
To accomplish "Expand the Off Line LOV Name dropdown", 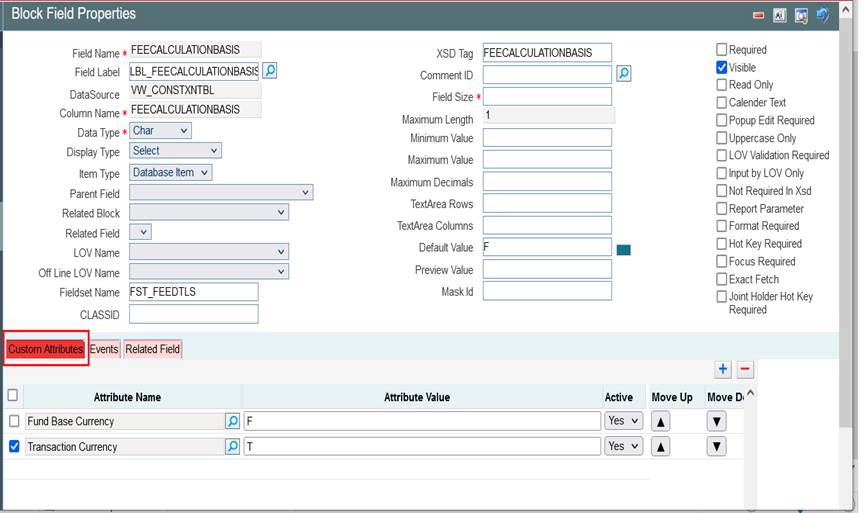I will (x=209, y=272).
